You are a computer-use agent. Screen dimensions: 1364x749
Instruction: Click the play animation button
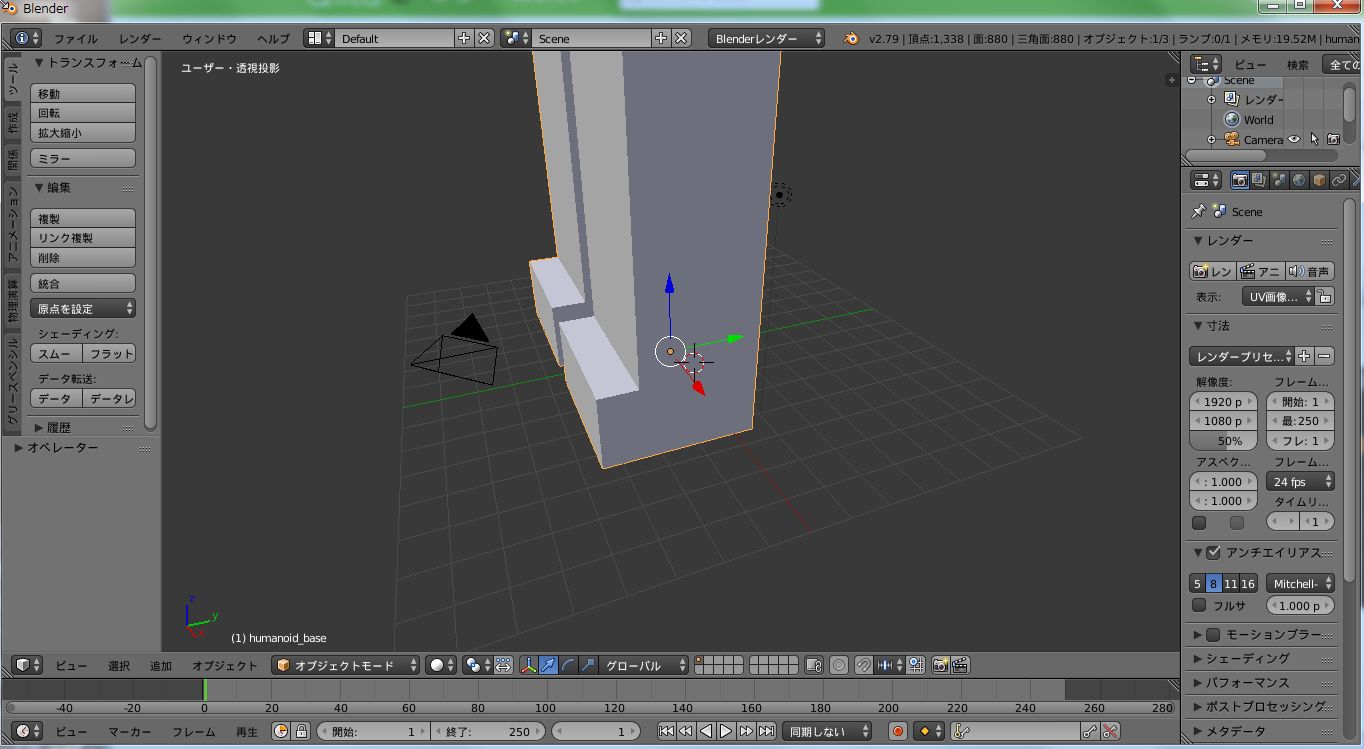[726, 731]
